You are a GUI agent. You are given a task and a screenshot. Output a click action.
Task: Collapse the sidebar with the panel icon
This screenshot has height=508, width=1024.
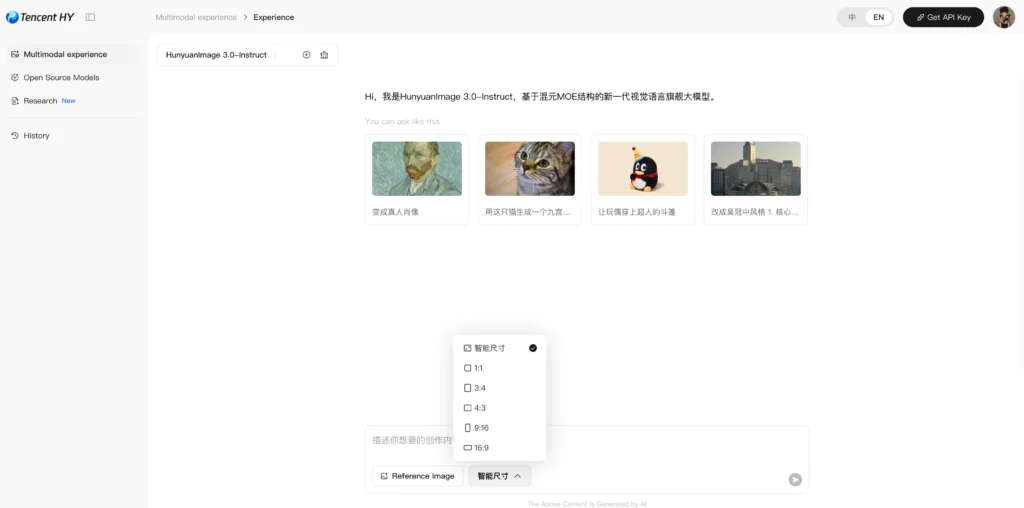pos(90,18)
